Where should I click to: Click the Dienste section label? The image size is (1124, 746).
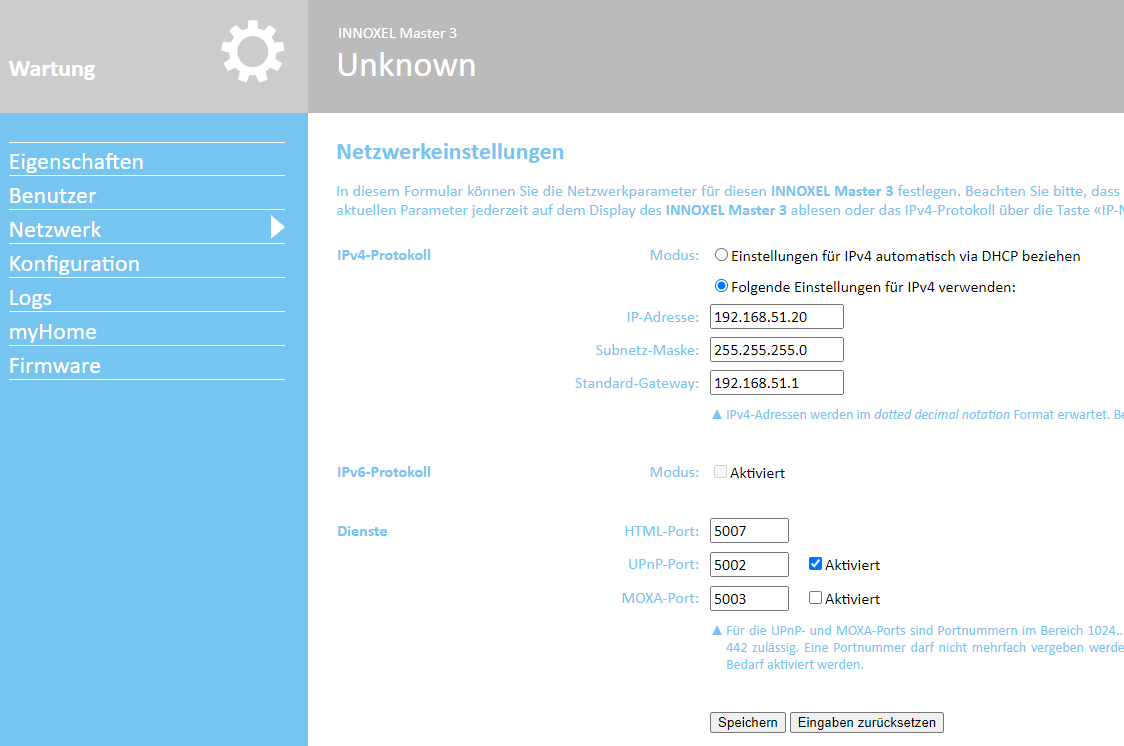click(362, 531)
